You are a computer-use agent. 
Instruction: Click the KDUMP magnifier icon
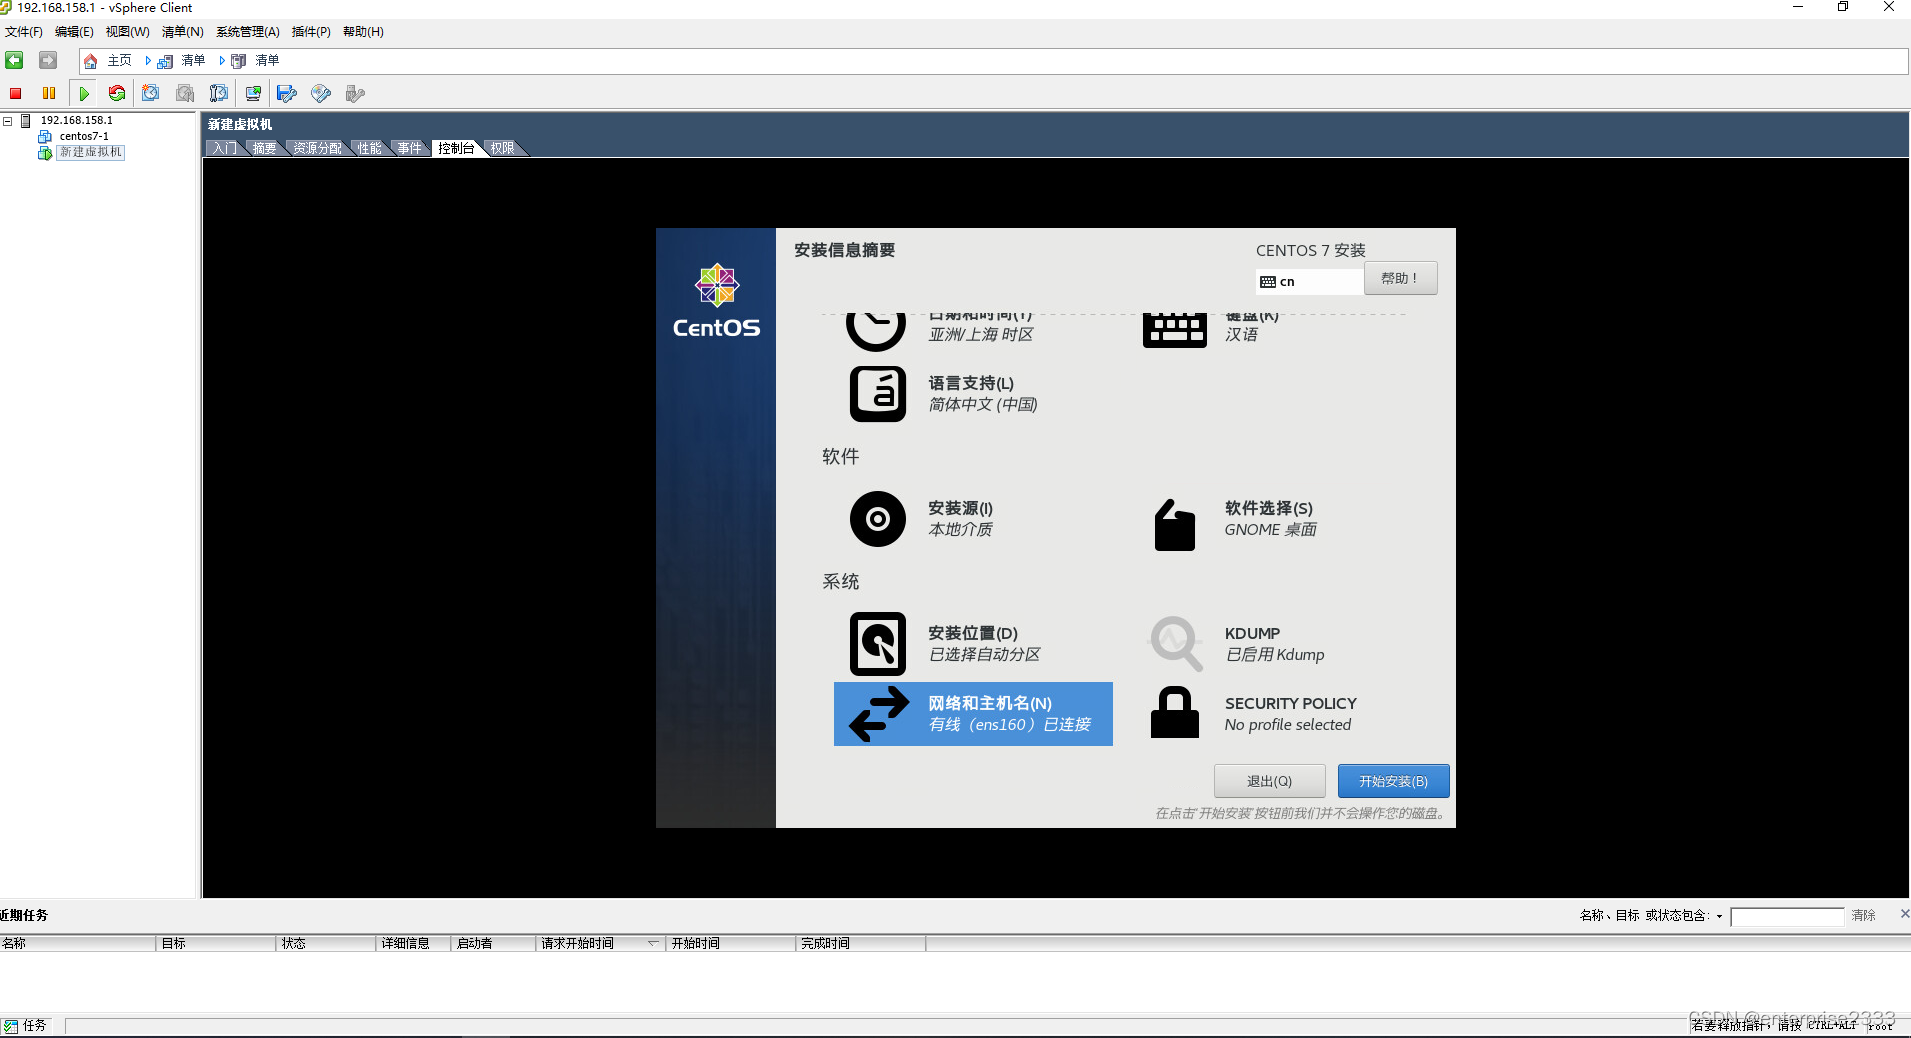1176,643
